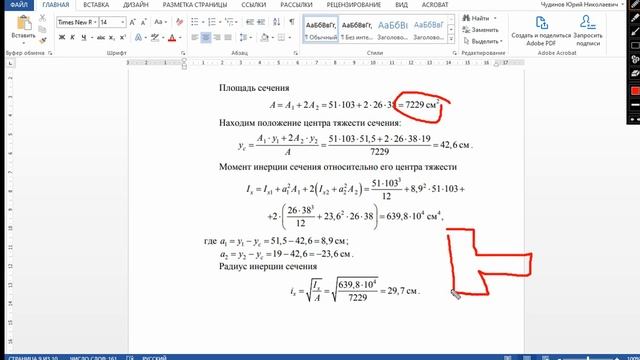Screen dimensions: 640x360
Task: Toggle Bold (Ж) formatting
Action: coord(62,38)
